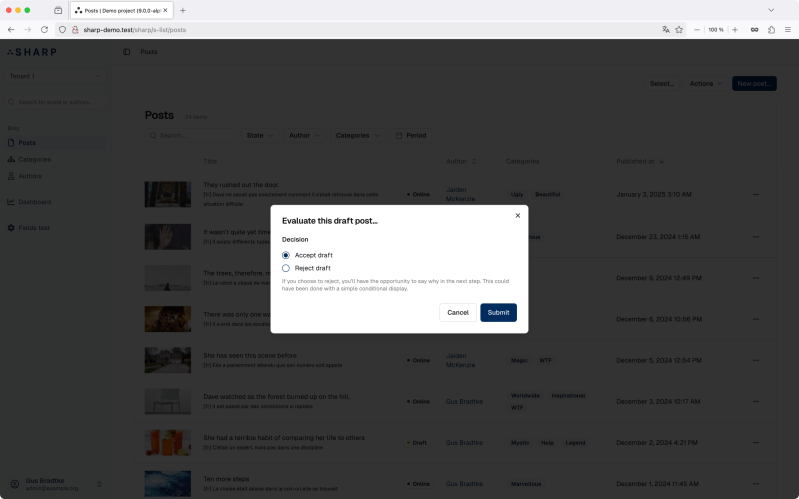
Task: Open Posts in the sidebar
Action: pos(55,143)
